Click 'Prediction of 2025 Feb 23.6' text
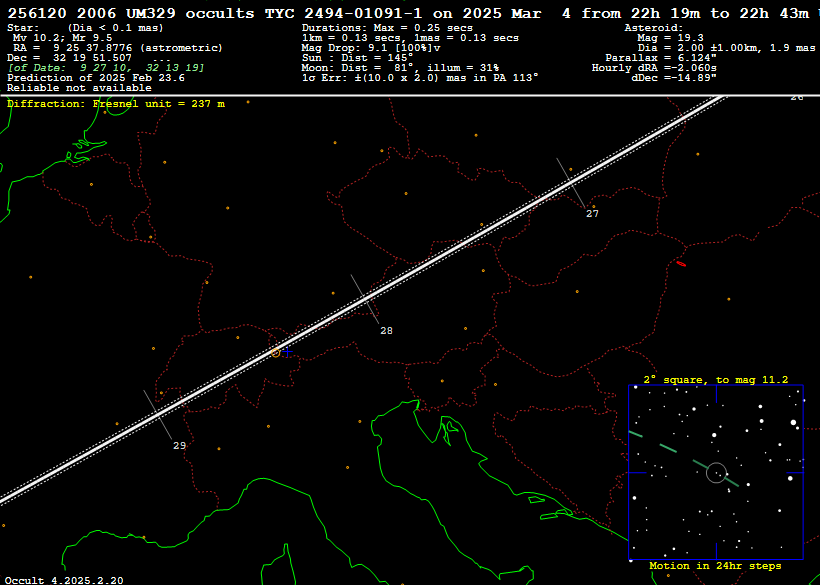The width and height of the screenshot is (820, 585). (x=96, y=78)
